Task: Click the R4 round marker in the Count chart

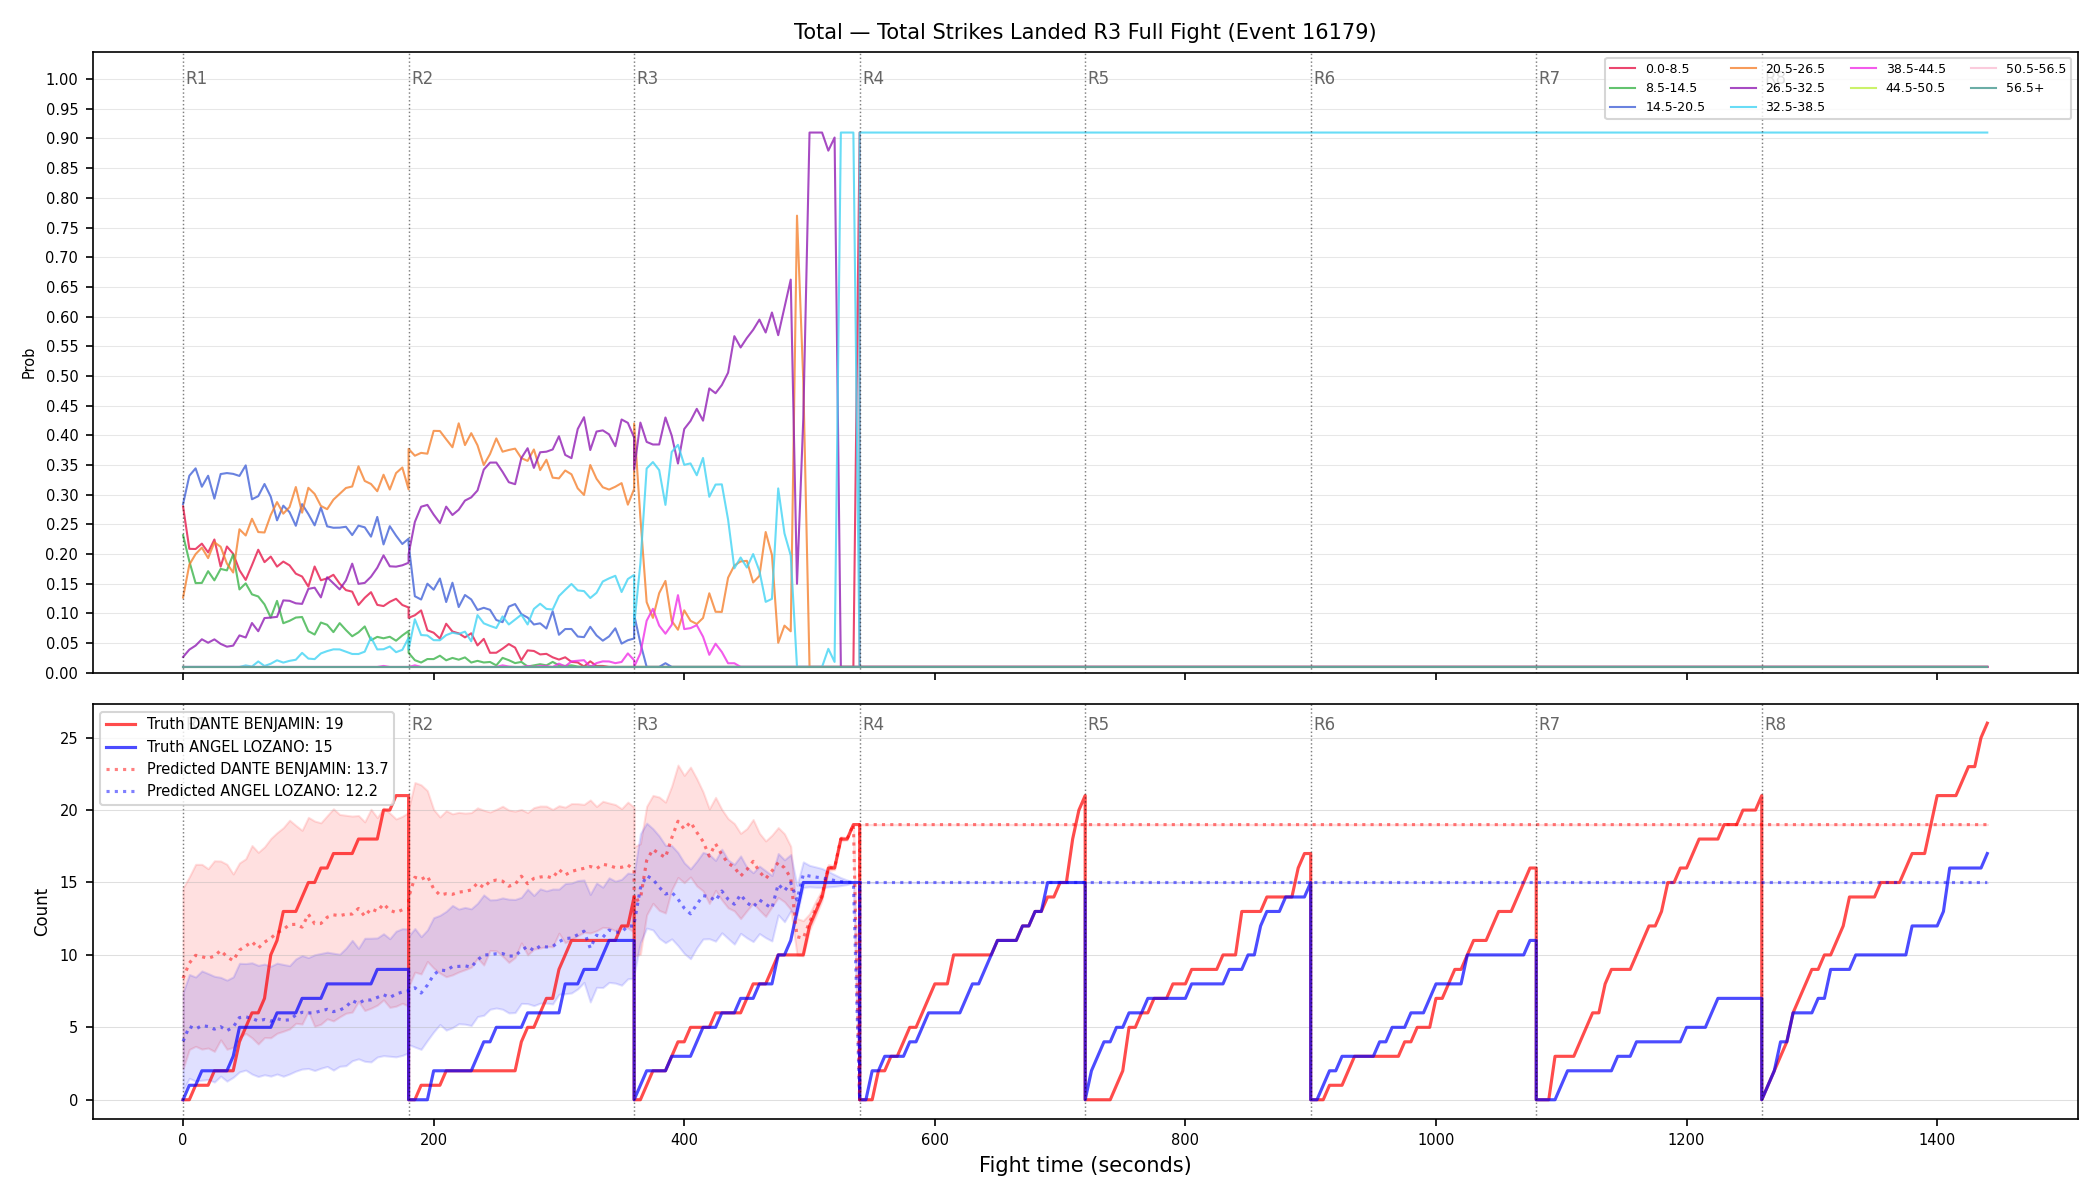Action: coord(873,724)
